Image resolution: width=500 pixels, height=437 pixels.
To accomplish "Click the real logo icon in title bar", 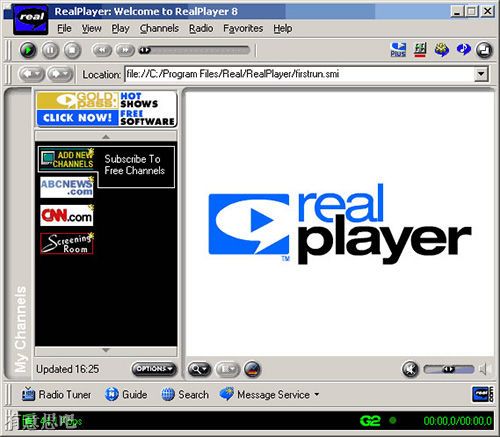I will click(31, 19).
